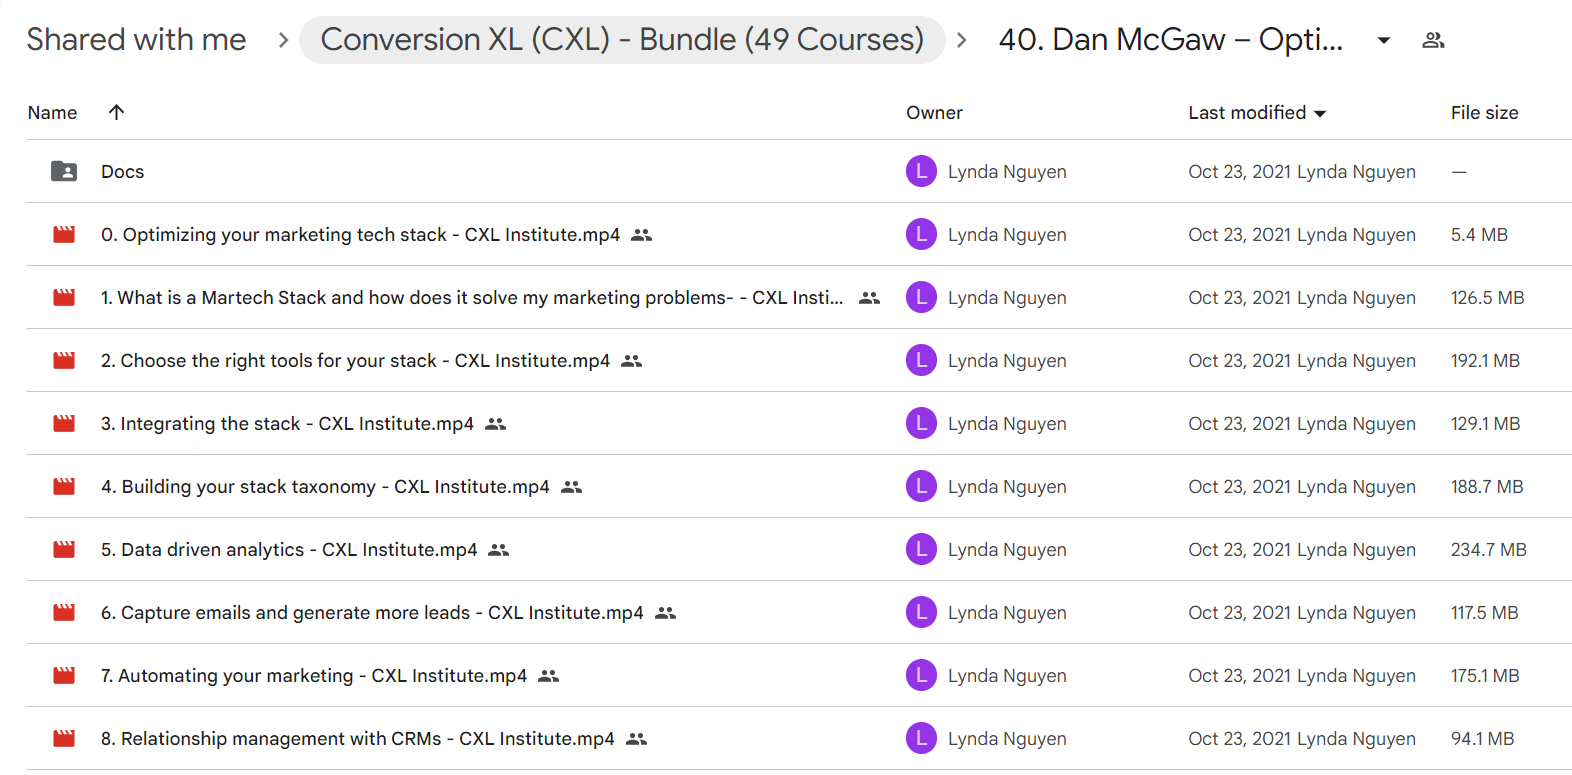Click video icon for 8. Relationship management with CRMs

coord(64,738)
